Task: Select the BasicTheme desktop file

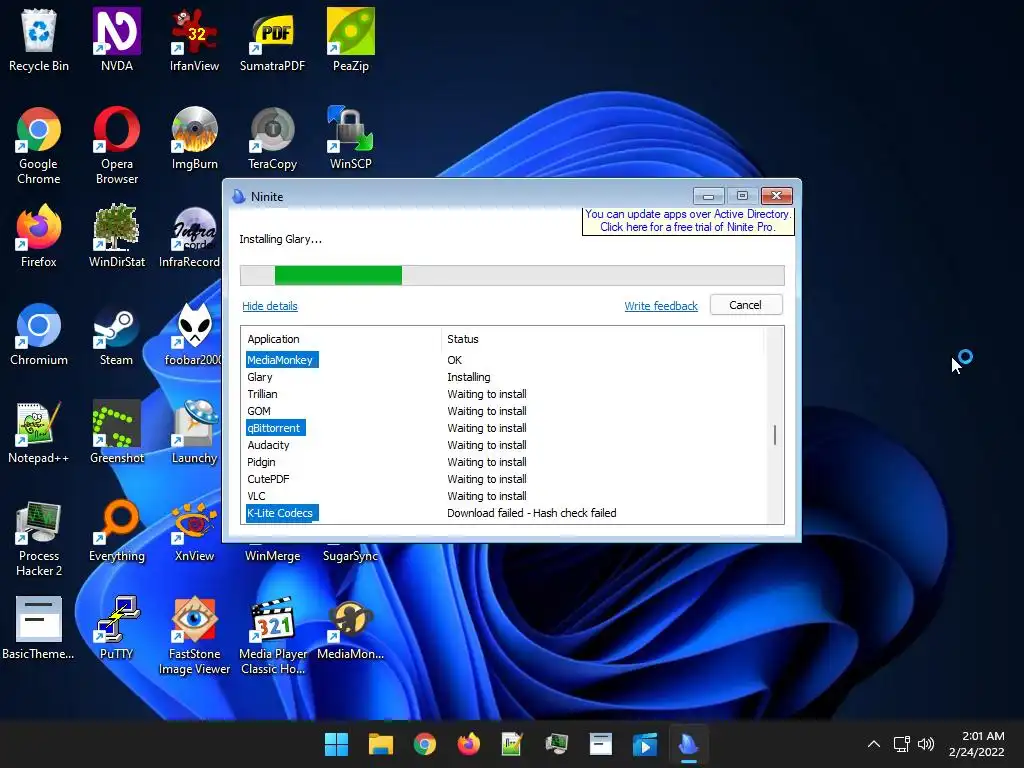Action: coord(39,628)
